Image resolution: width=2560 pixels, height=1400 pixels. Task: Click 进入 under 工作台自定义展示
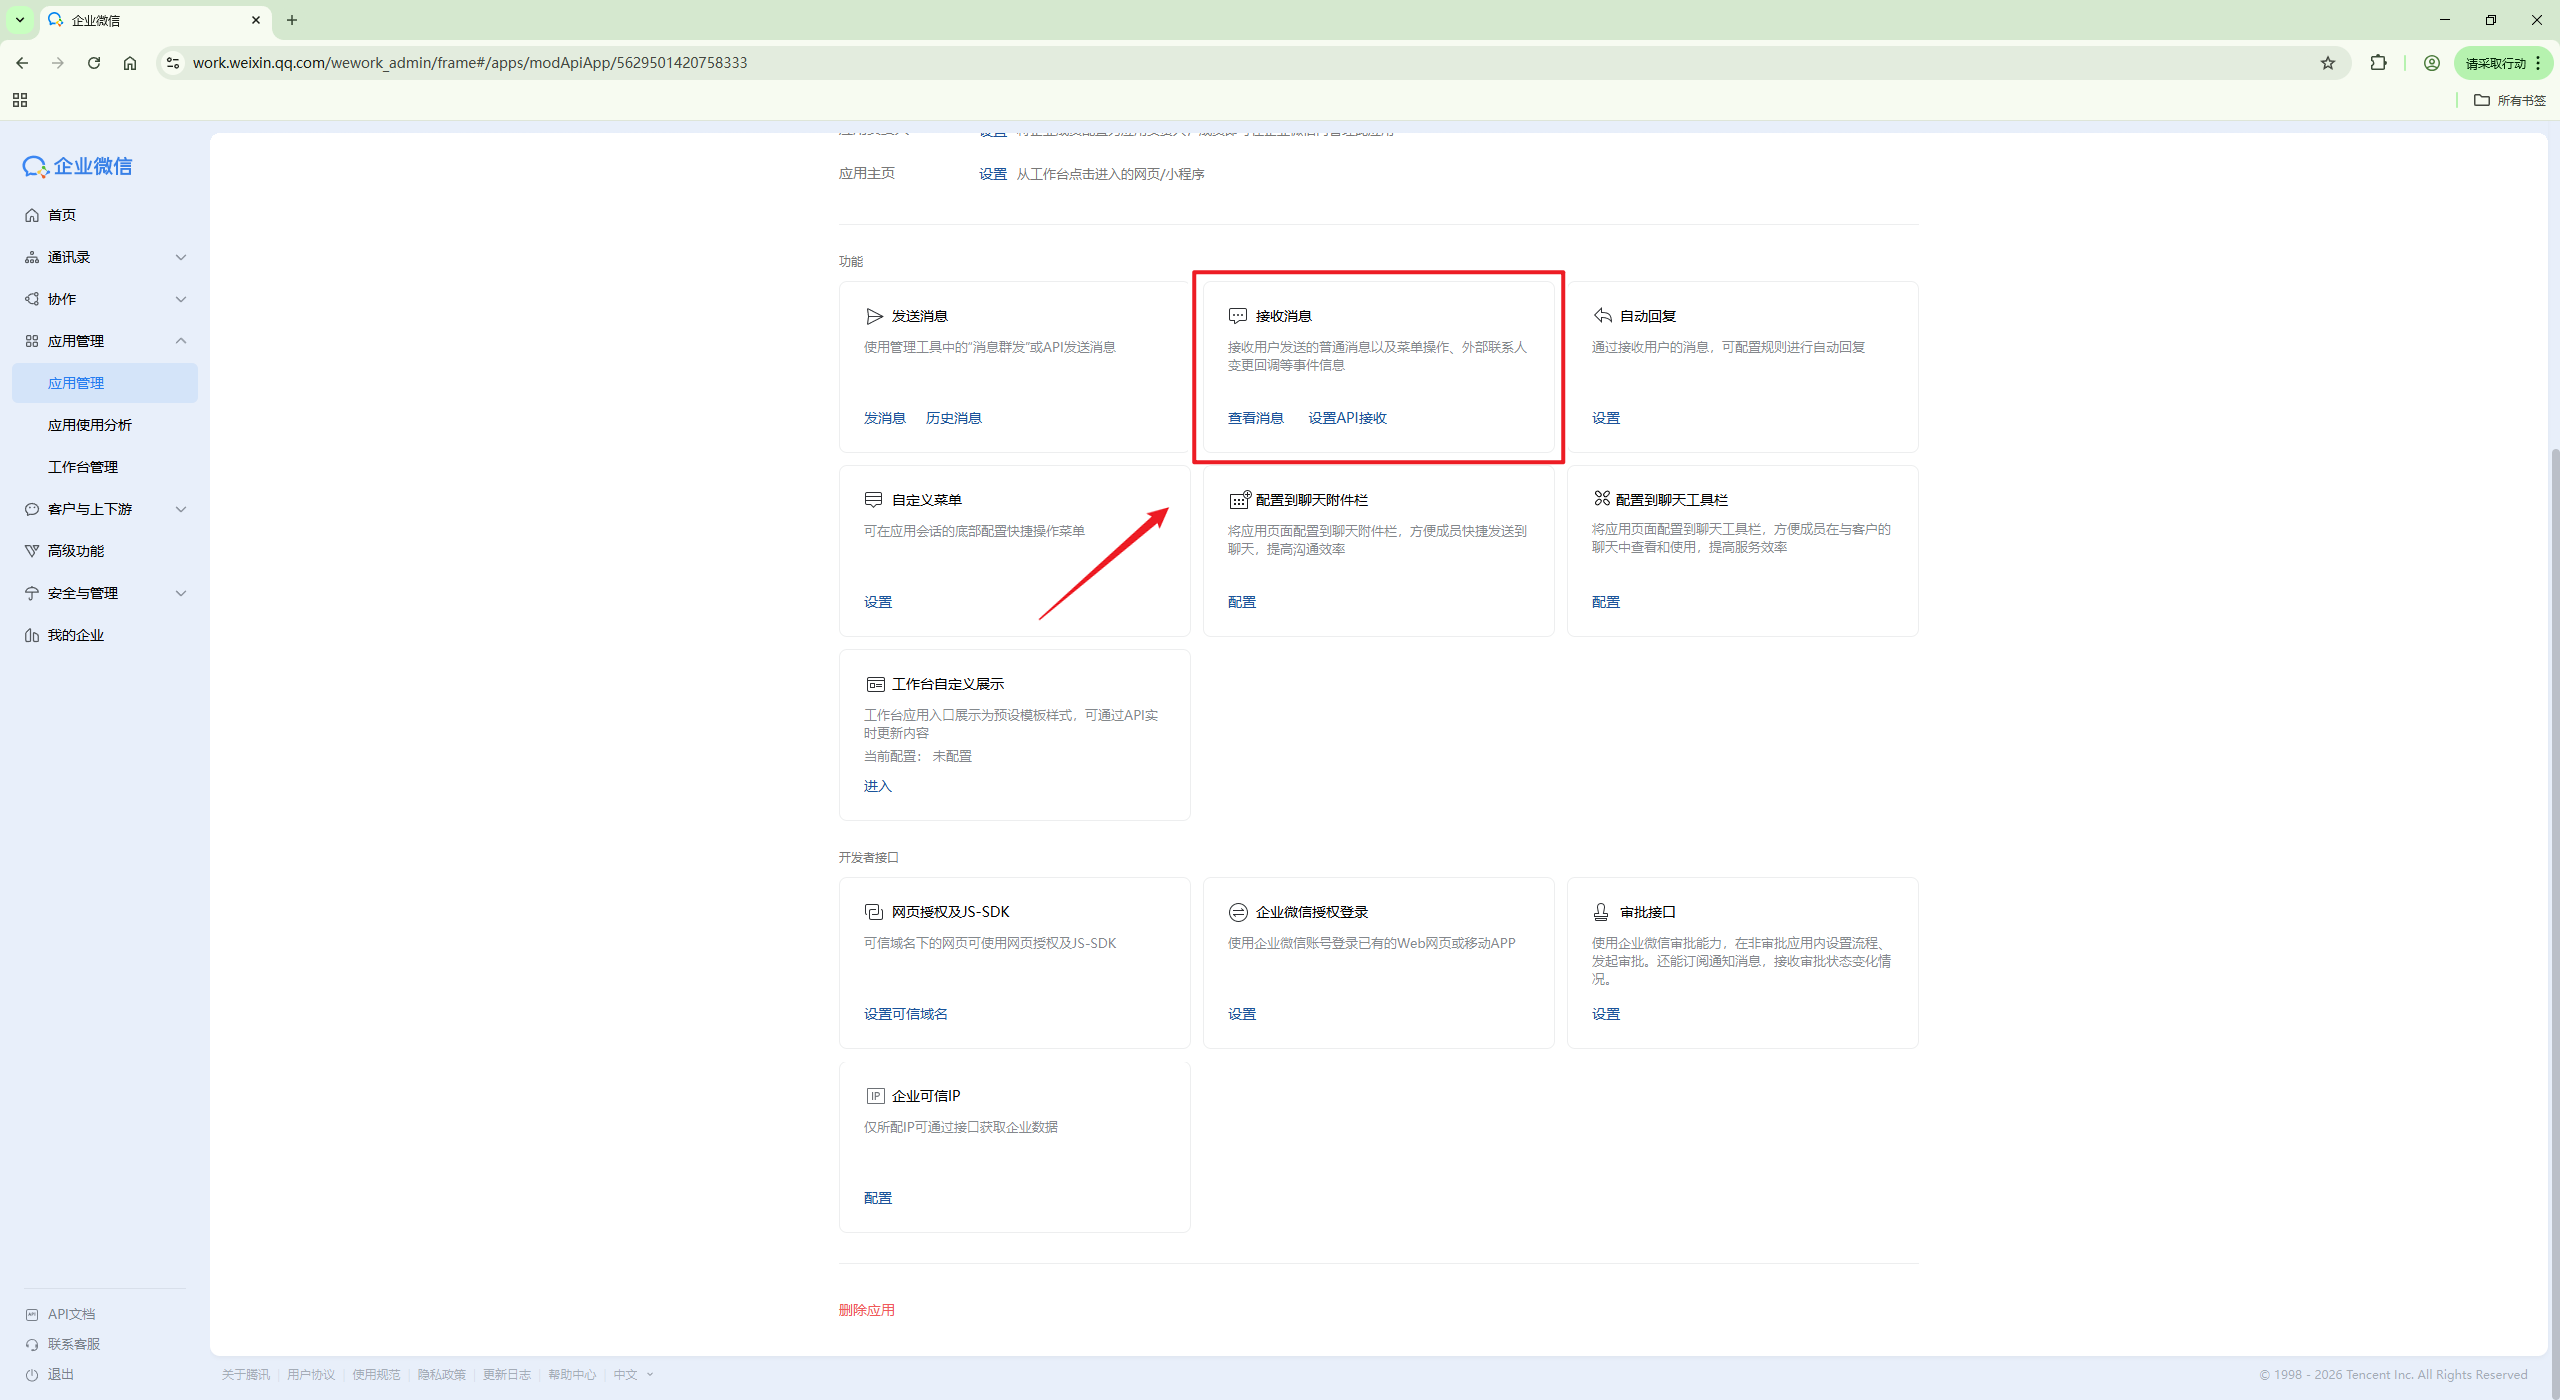[x=878, y=786]
